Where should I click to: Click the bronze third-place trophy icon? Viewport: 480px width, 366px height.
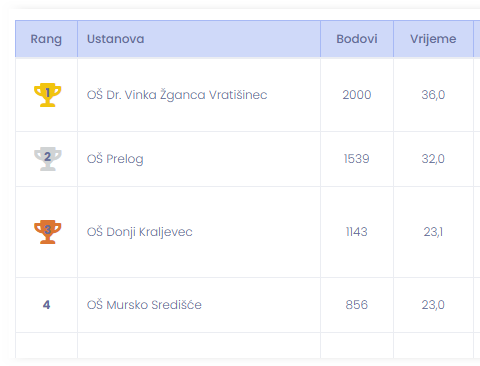coord(47,232)
